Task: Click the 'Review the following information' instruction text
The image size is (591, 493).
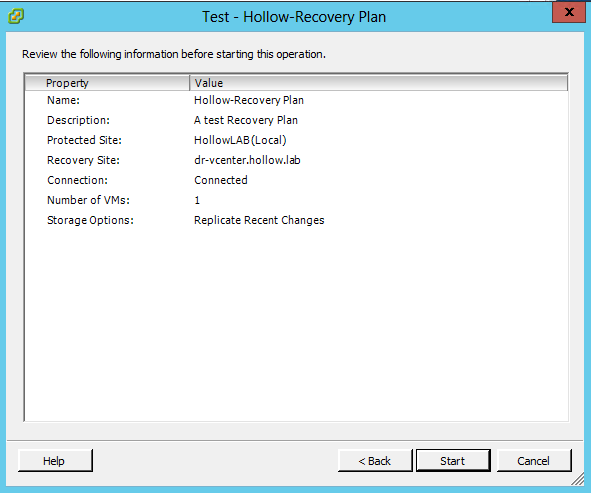Action: pos(174,54)
